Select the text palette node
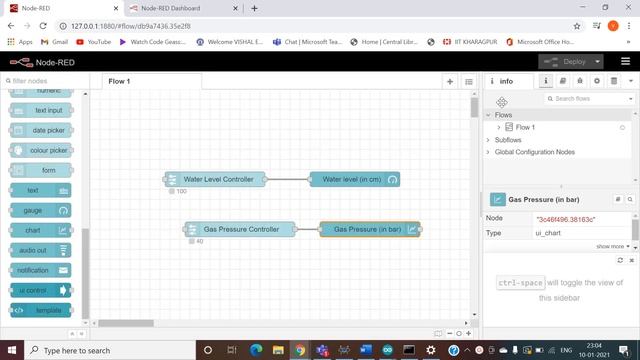This screenshot has width=640, height=360. pyautogui.click(x=41, y=190)
